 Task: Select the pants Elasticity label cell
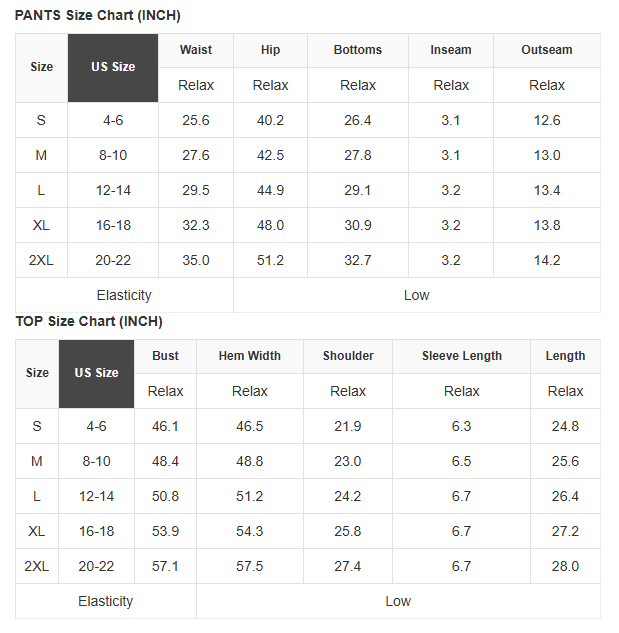tap(124, 296)
